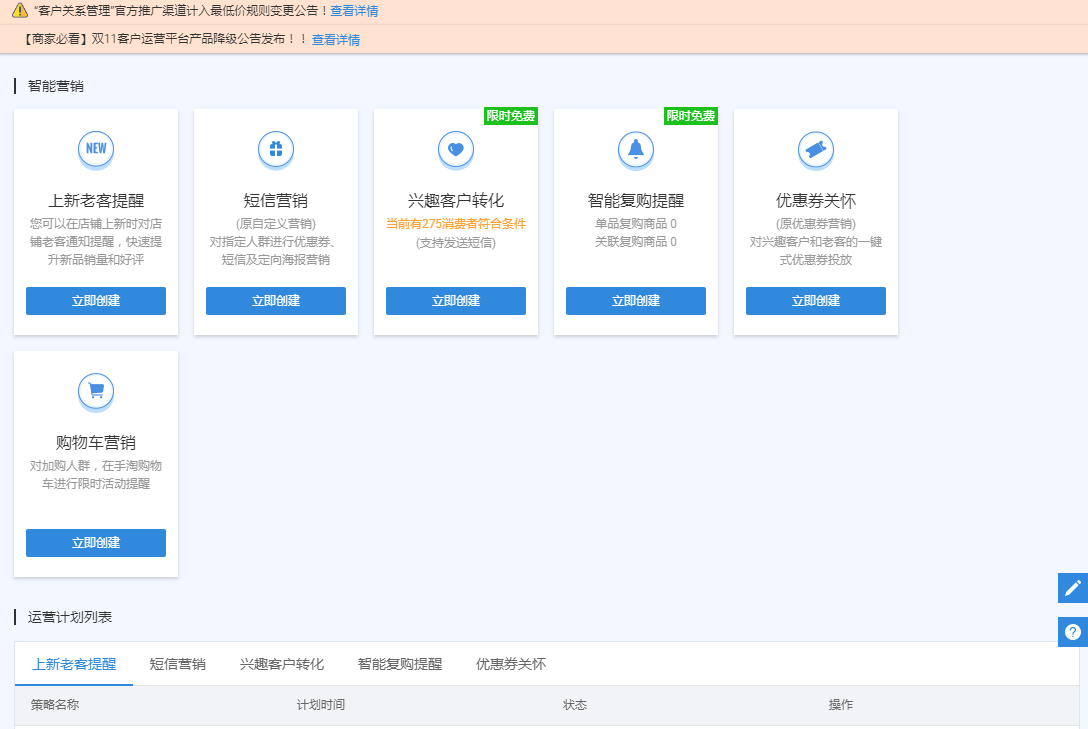
Task: Click the bell icon for 智能复购提醒
Action: click(636, 149)
